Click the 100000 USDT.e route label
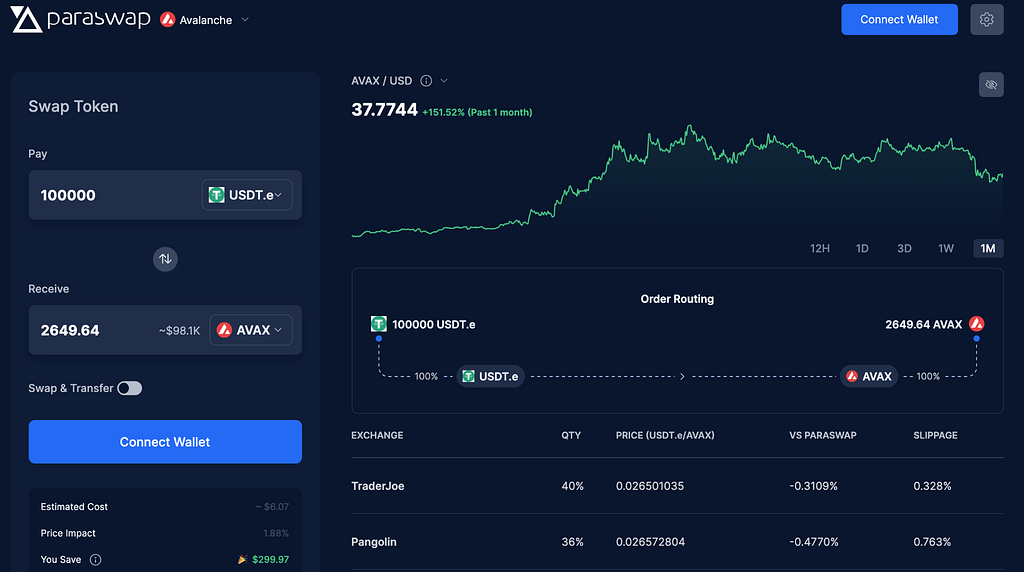The image size is (1024, 572). (434, 325)
